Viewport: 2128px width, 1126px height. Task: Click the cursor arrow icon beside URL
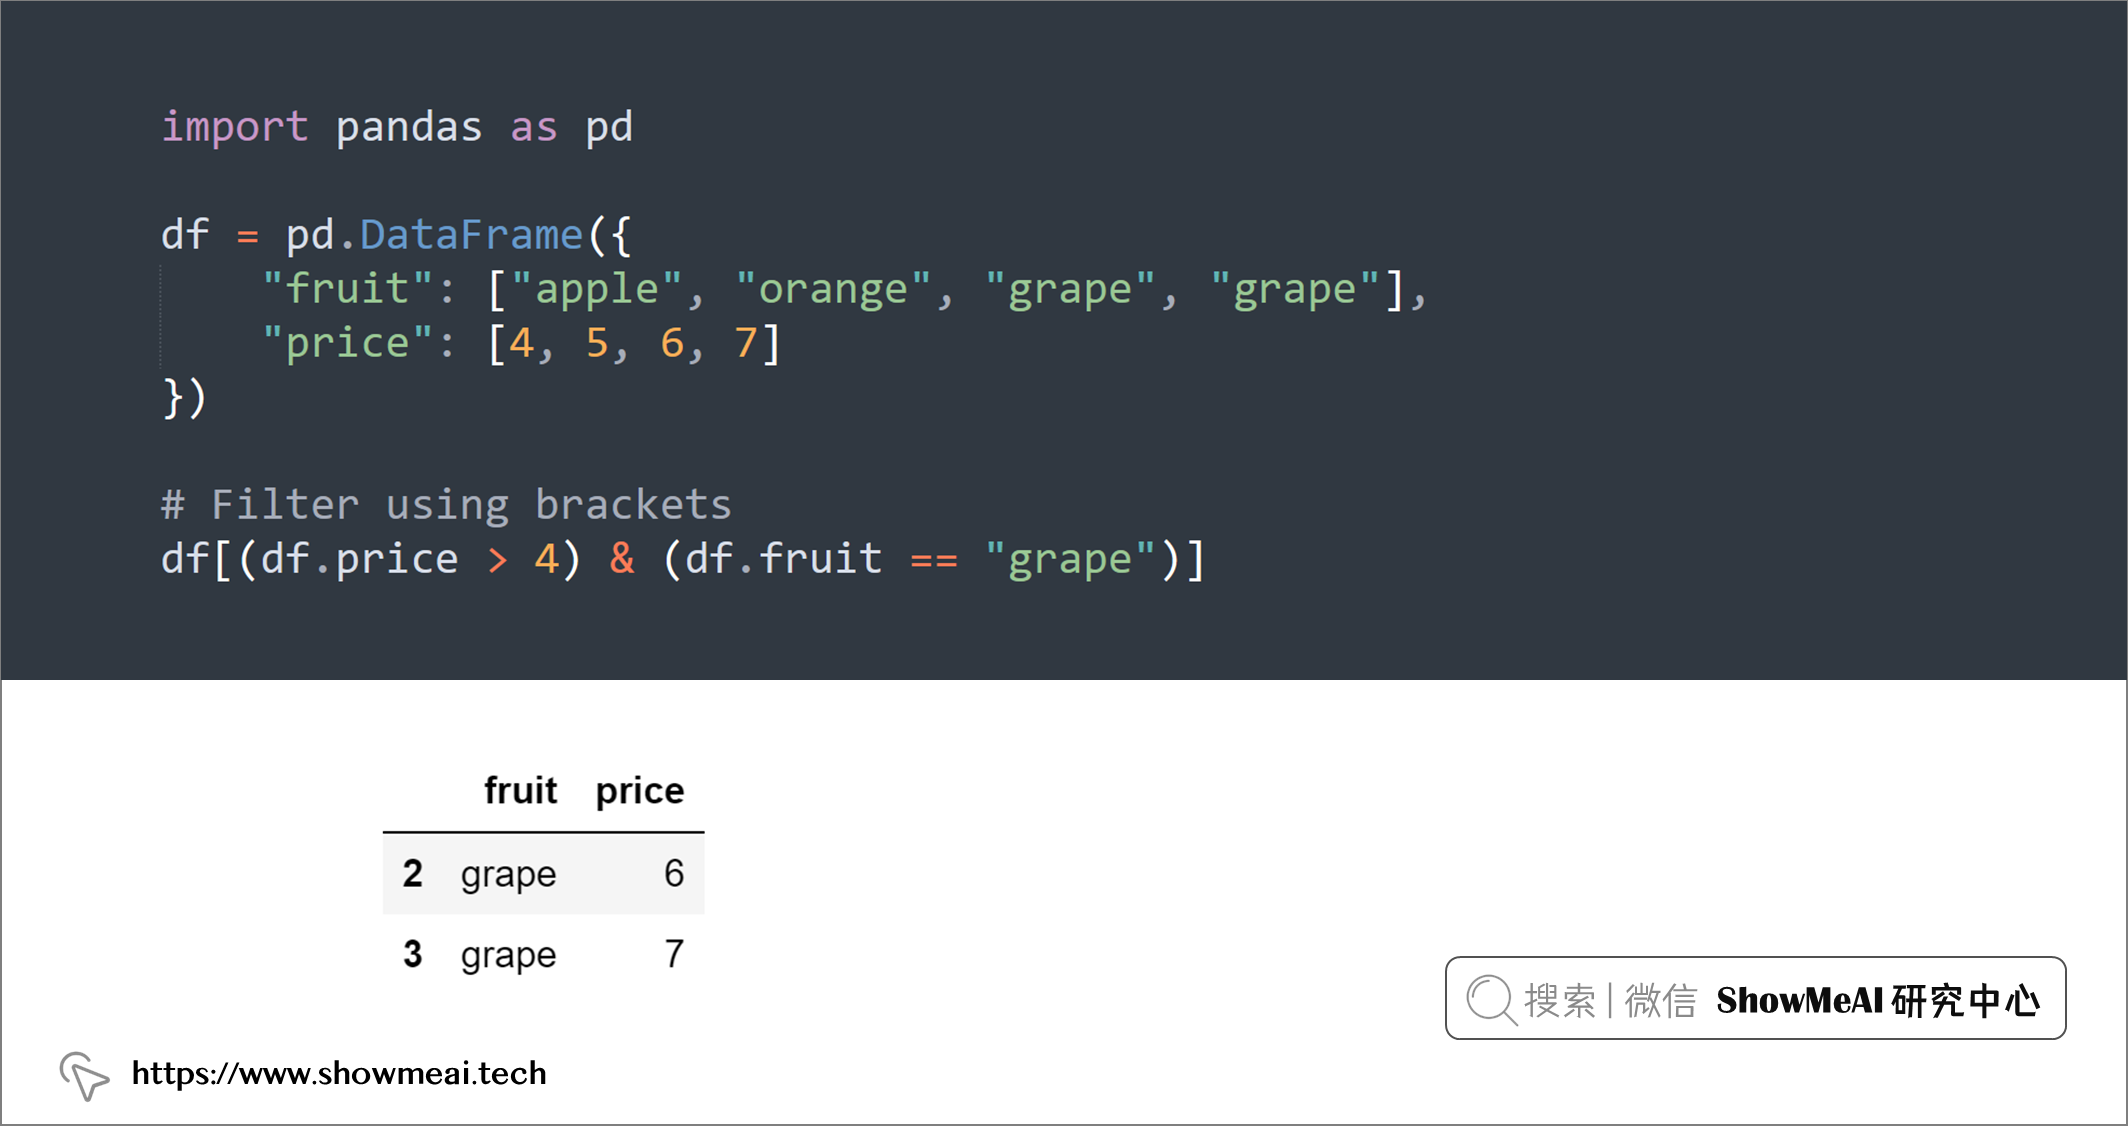point(84,1076)
